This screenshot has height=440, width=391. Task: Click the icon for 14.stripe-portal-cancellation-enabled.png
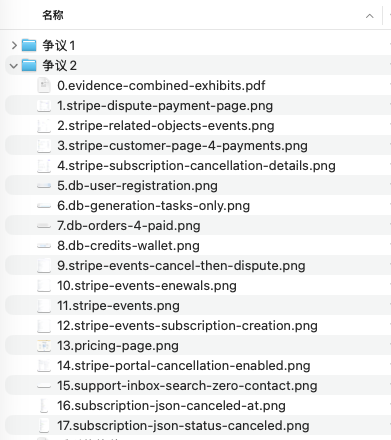pyautogui.click(x=44, y=366)
